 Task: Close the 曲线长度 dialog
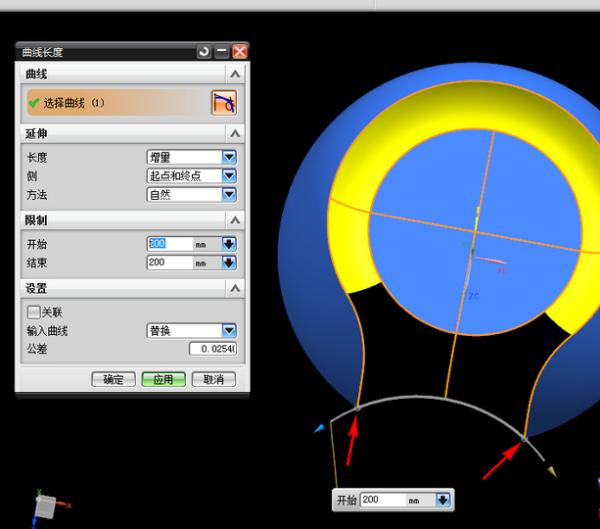point(239,51)
